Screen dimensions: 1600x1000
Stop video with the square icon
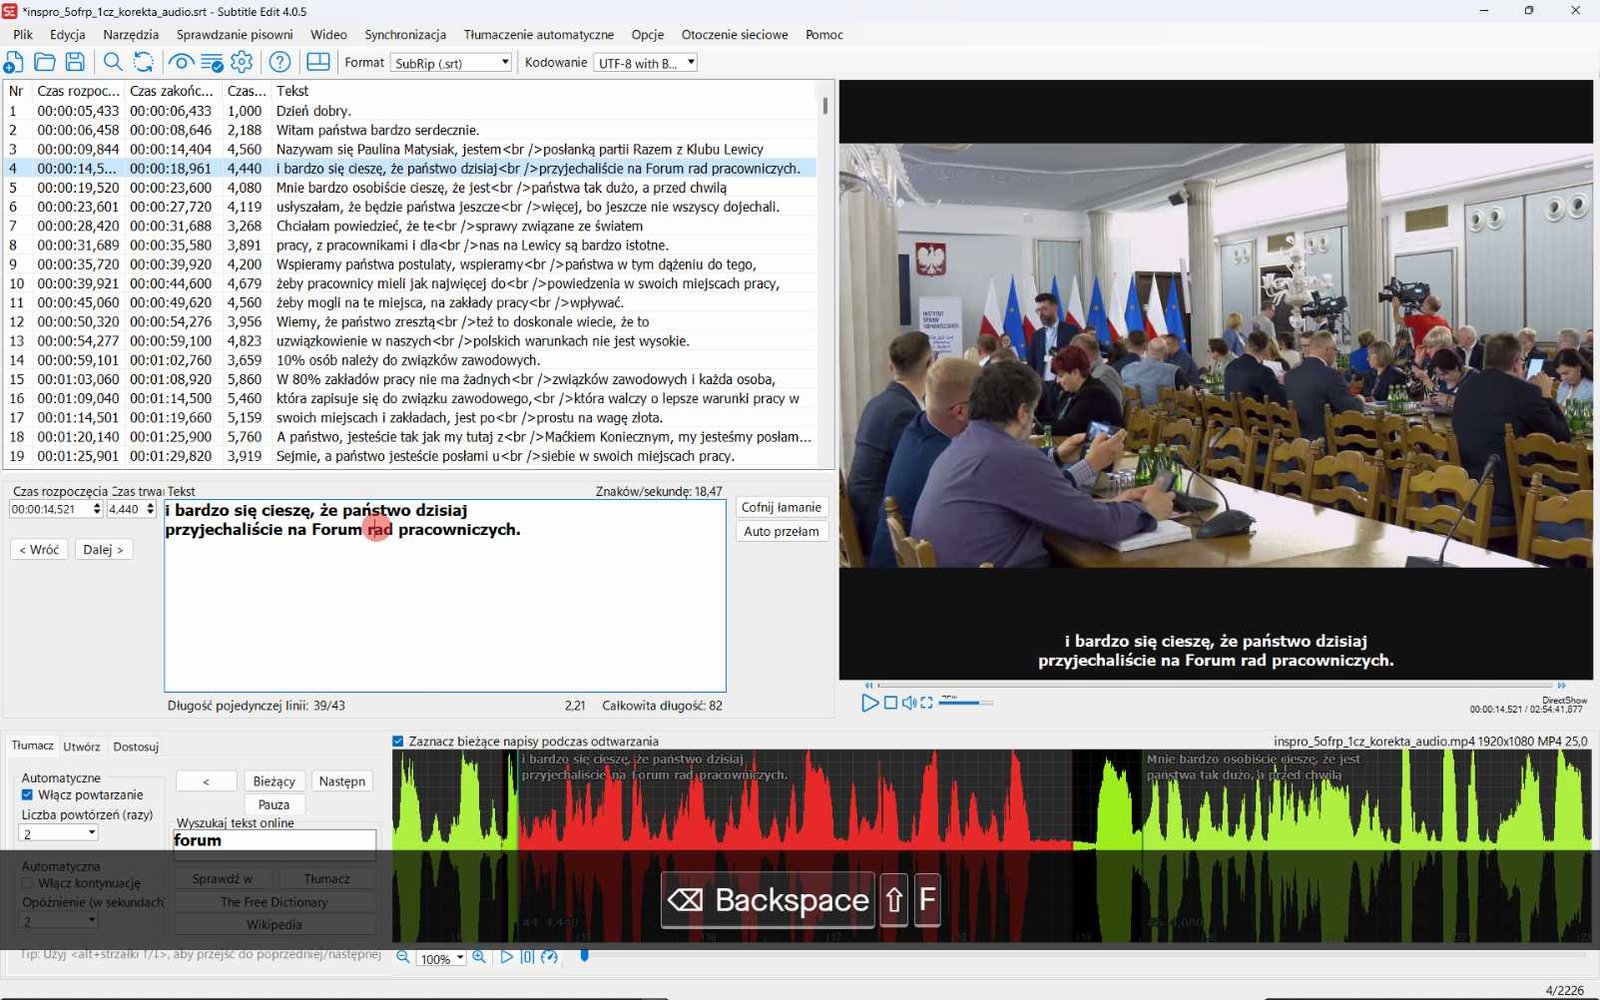point(890,703)
